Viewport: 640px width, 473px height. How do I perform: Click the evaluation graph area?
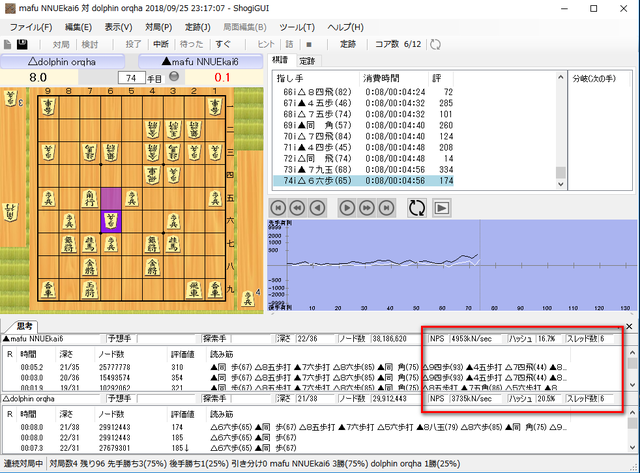pyautogui.click(x=452, y=265)
